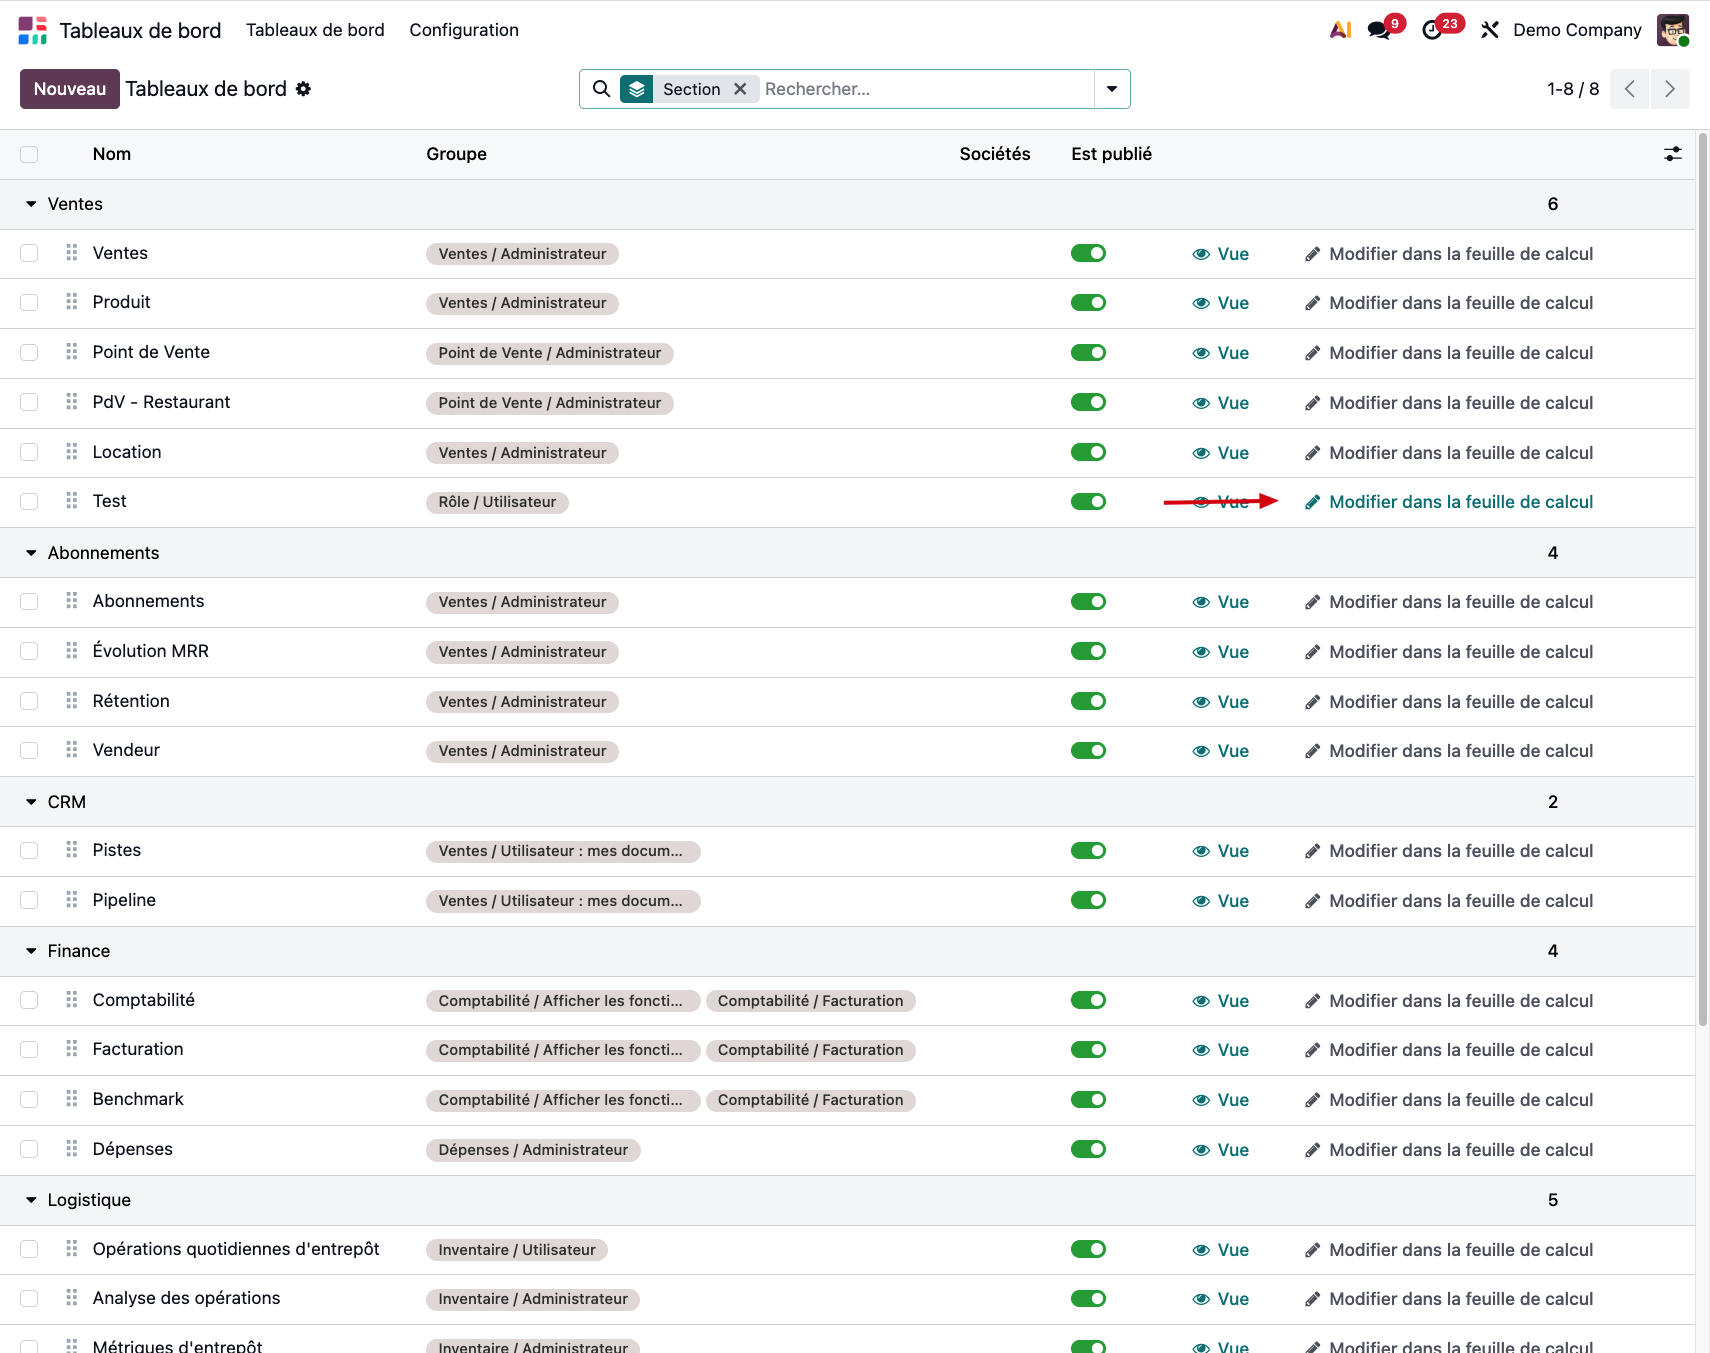Open the Configuration menu
Screen dimensions: 1710x1353
coord(464,30)
